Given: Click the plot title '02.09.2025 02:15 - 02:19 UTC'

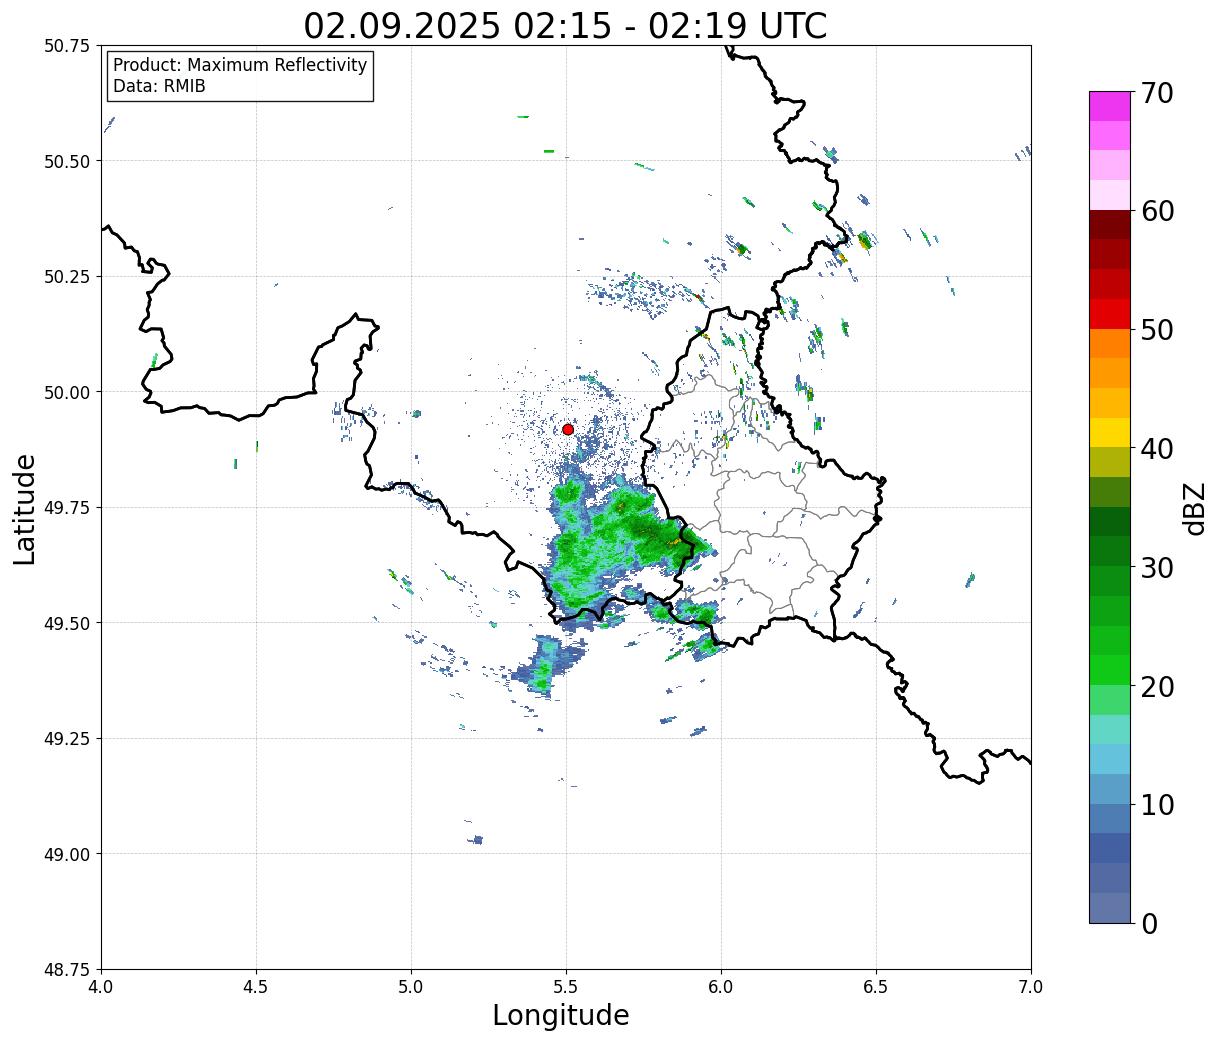Looking at the screenshot, I should click(x=566, y=25).
